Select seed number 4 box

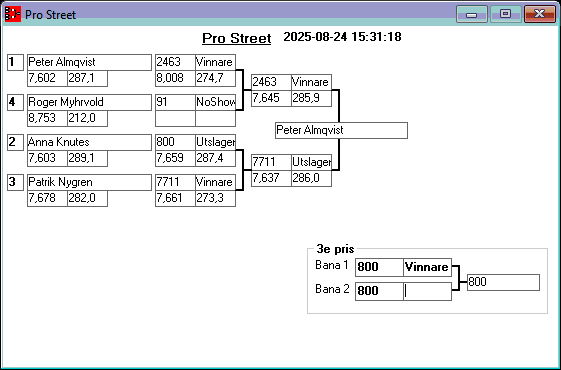coord(15,102)
